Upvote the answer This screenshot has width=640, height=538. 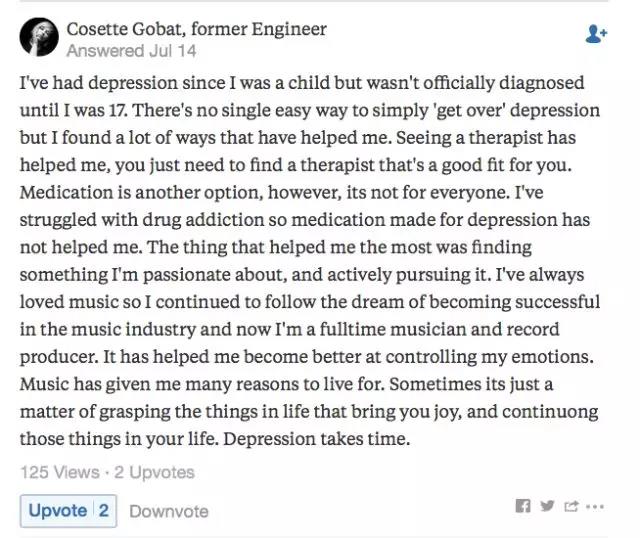58,511
